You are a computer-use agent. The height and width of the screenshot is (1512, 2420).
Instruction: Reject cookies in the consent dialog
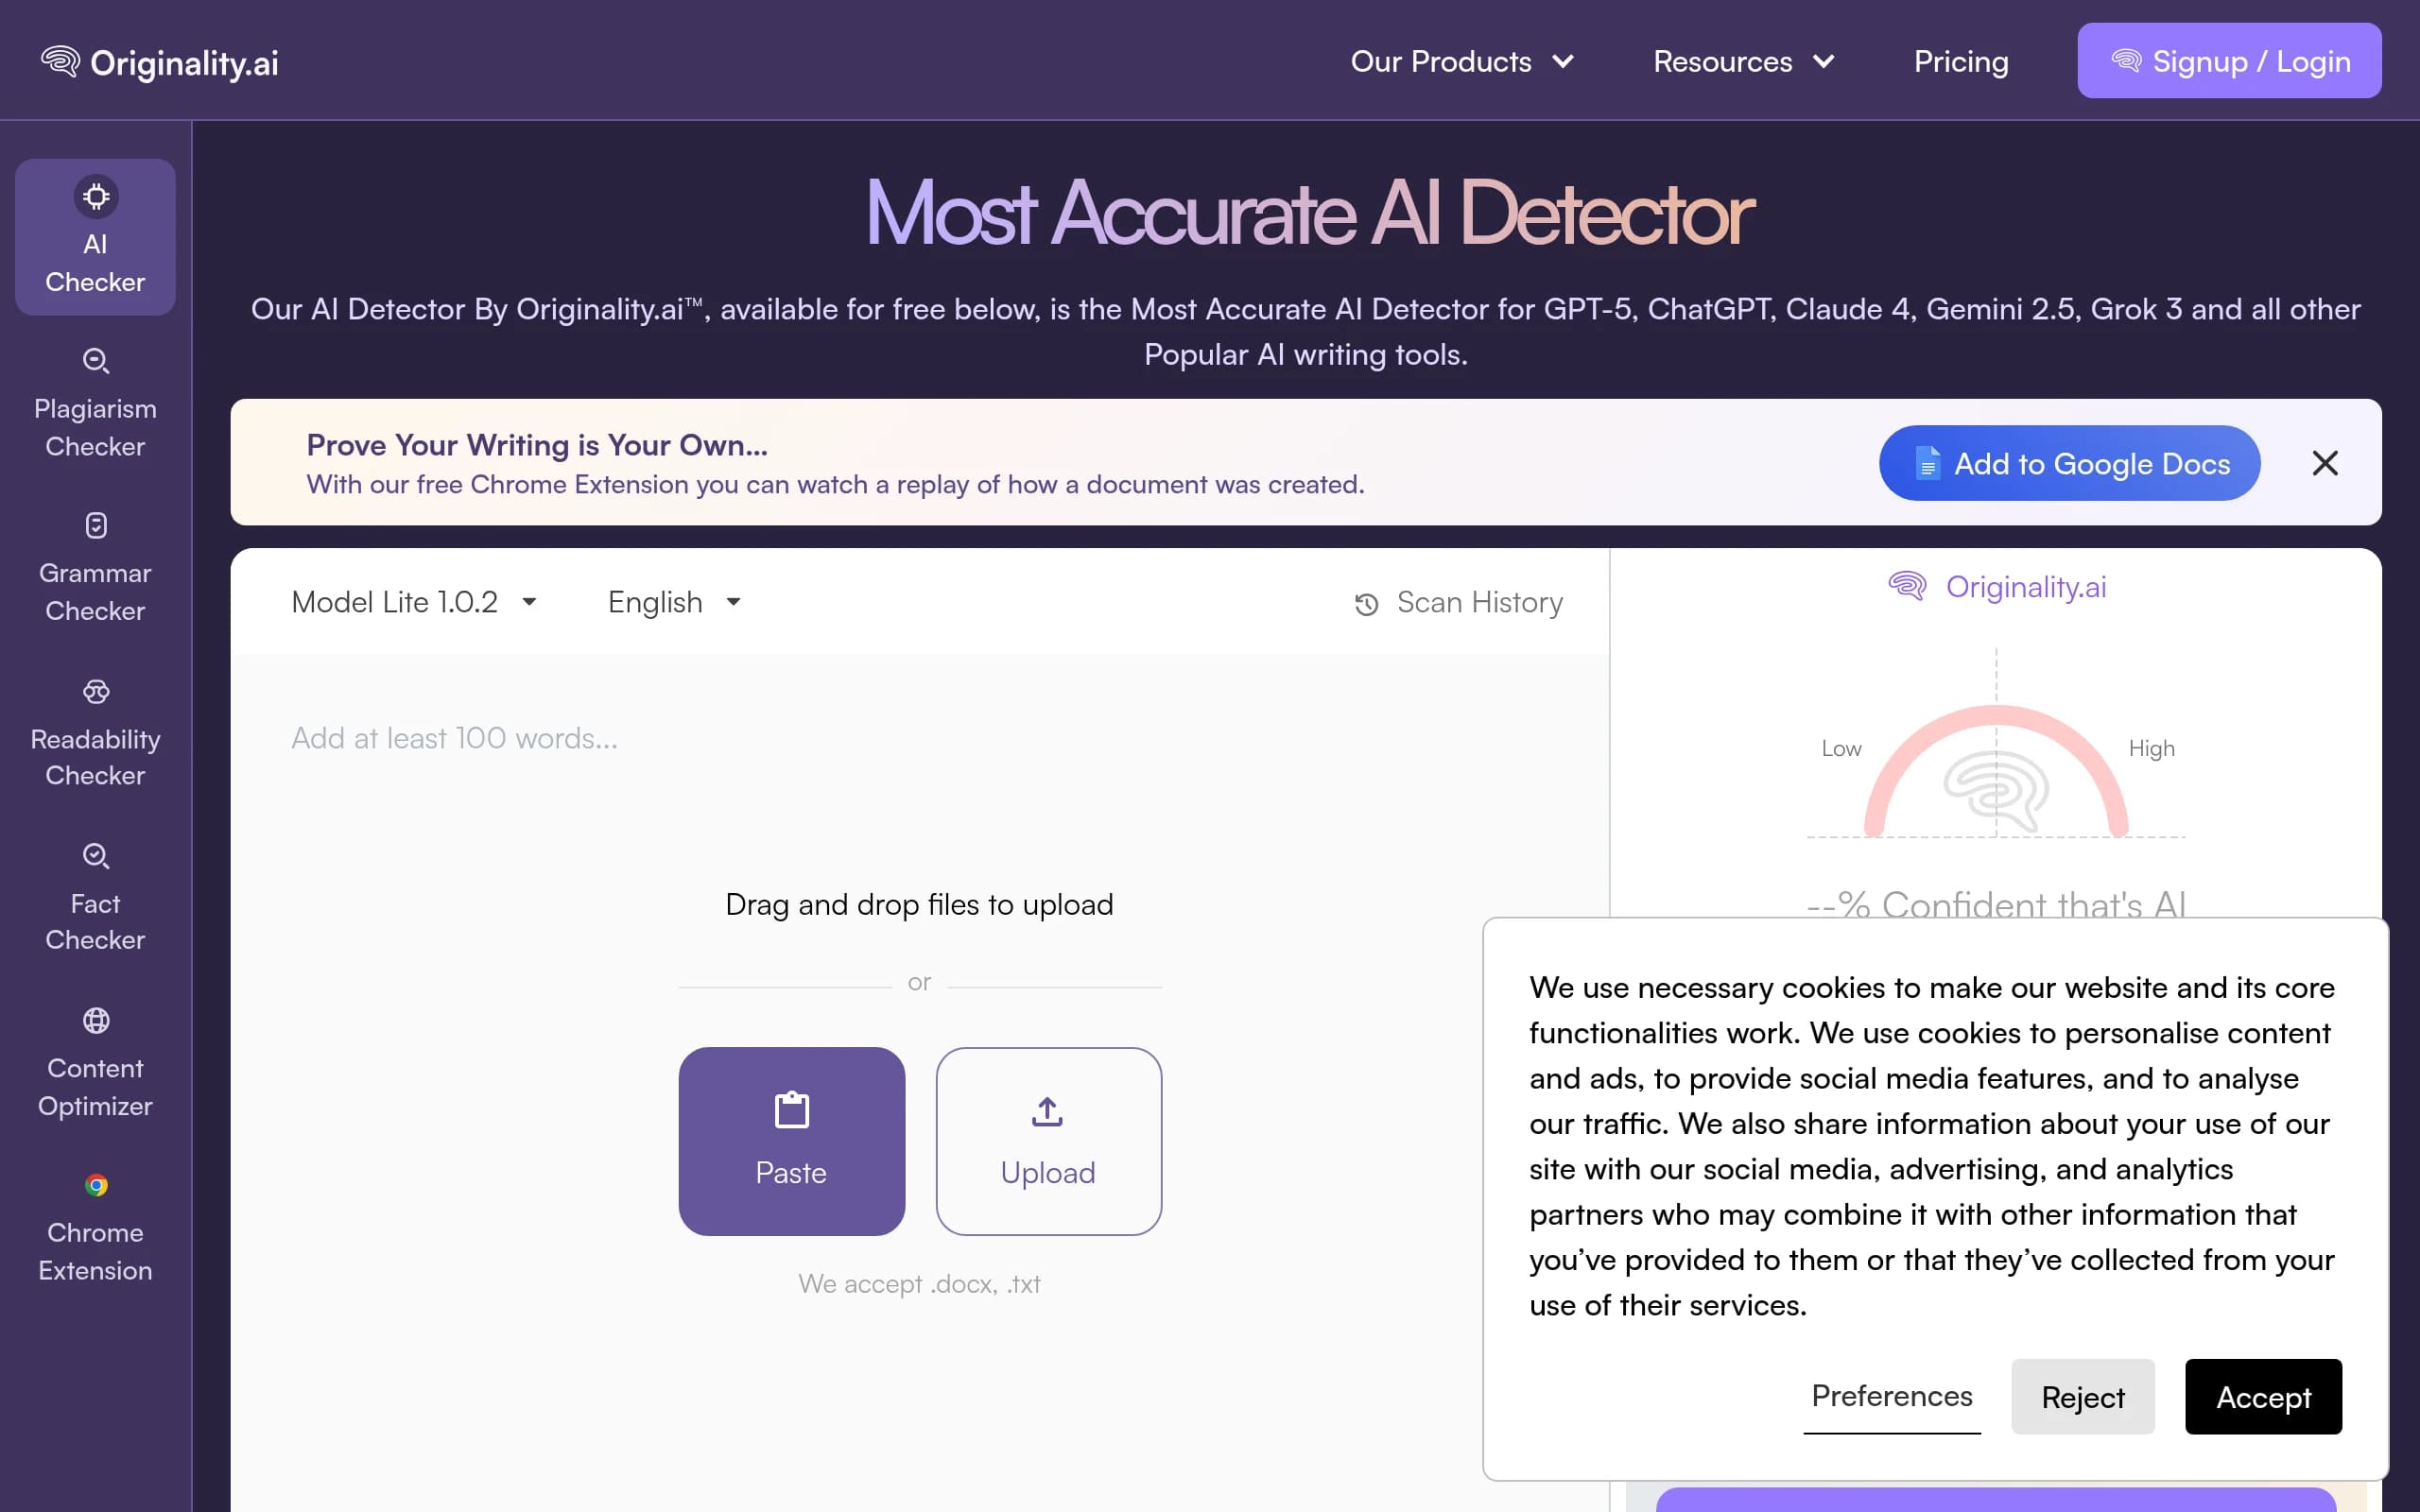point(2082,1396)
